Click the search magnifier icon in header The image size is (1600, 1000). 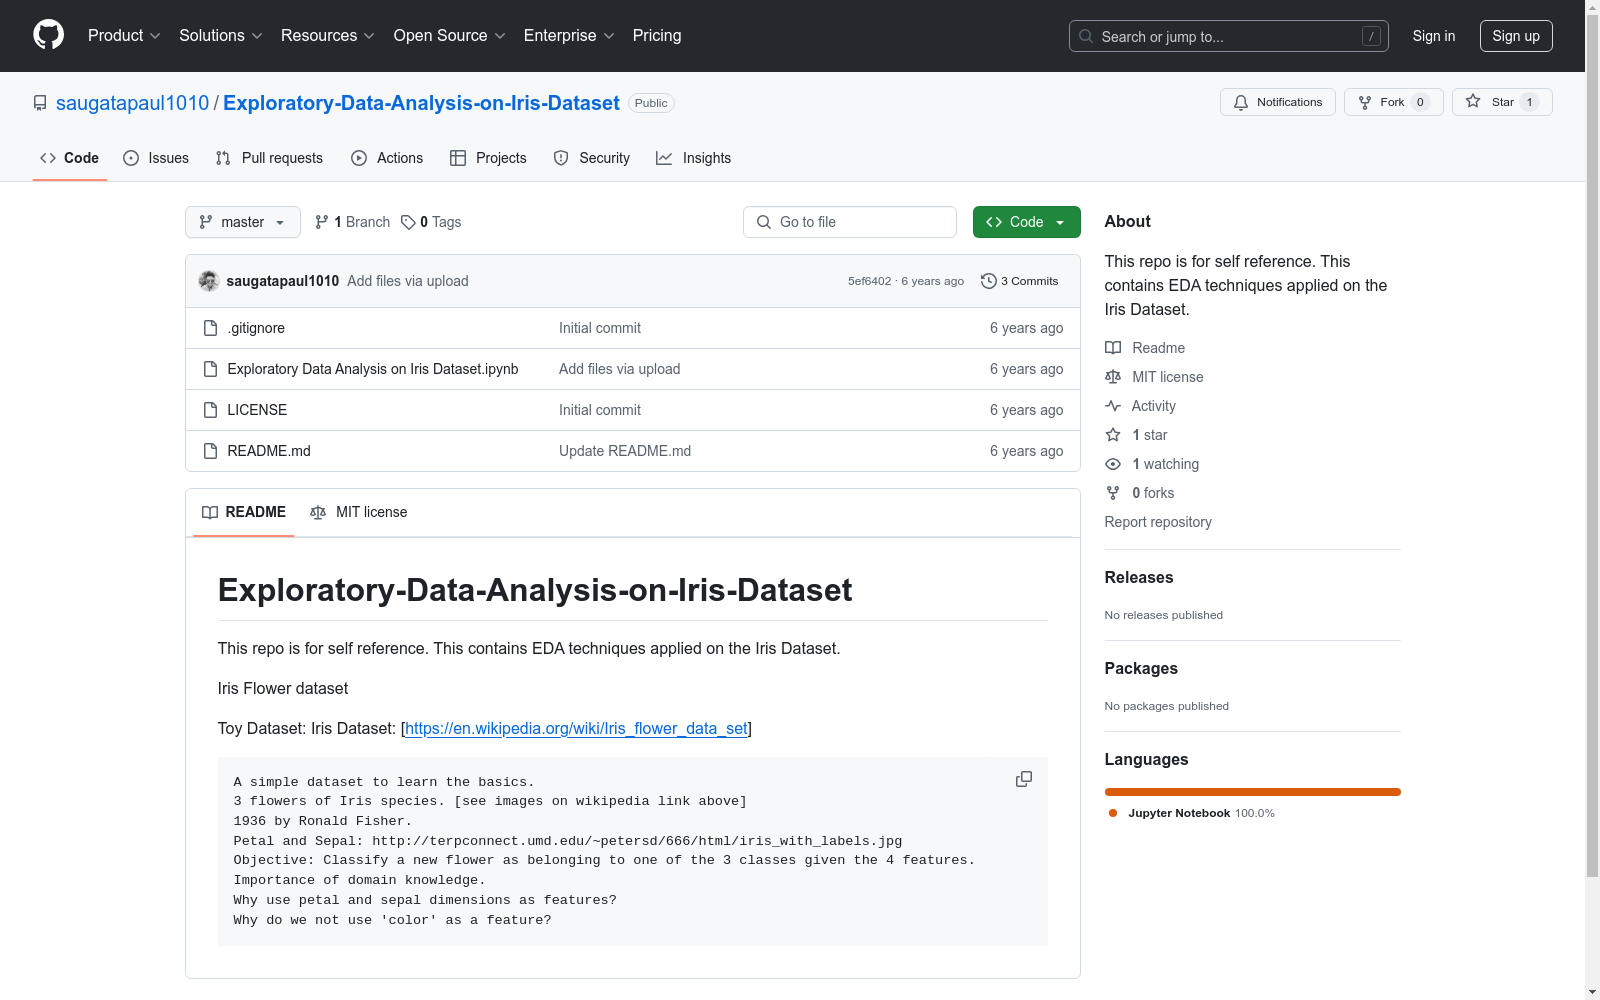tap(1086, 36)
